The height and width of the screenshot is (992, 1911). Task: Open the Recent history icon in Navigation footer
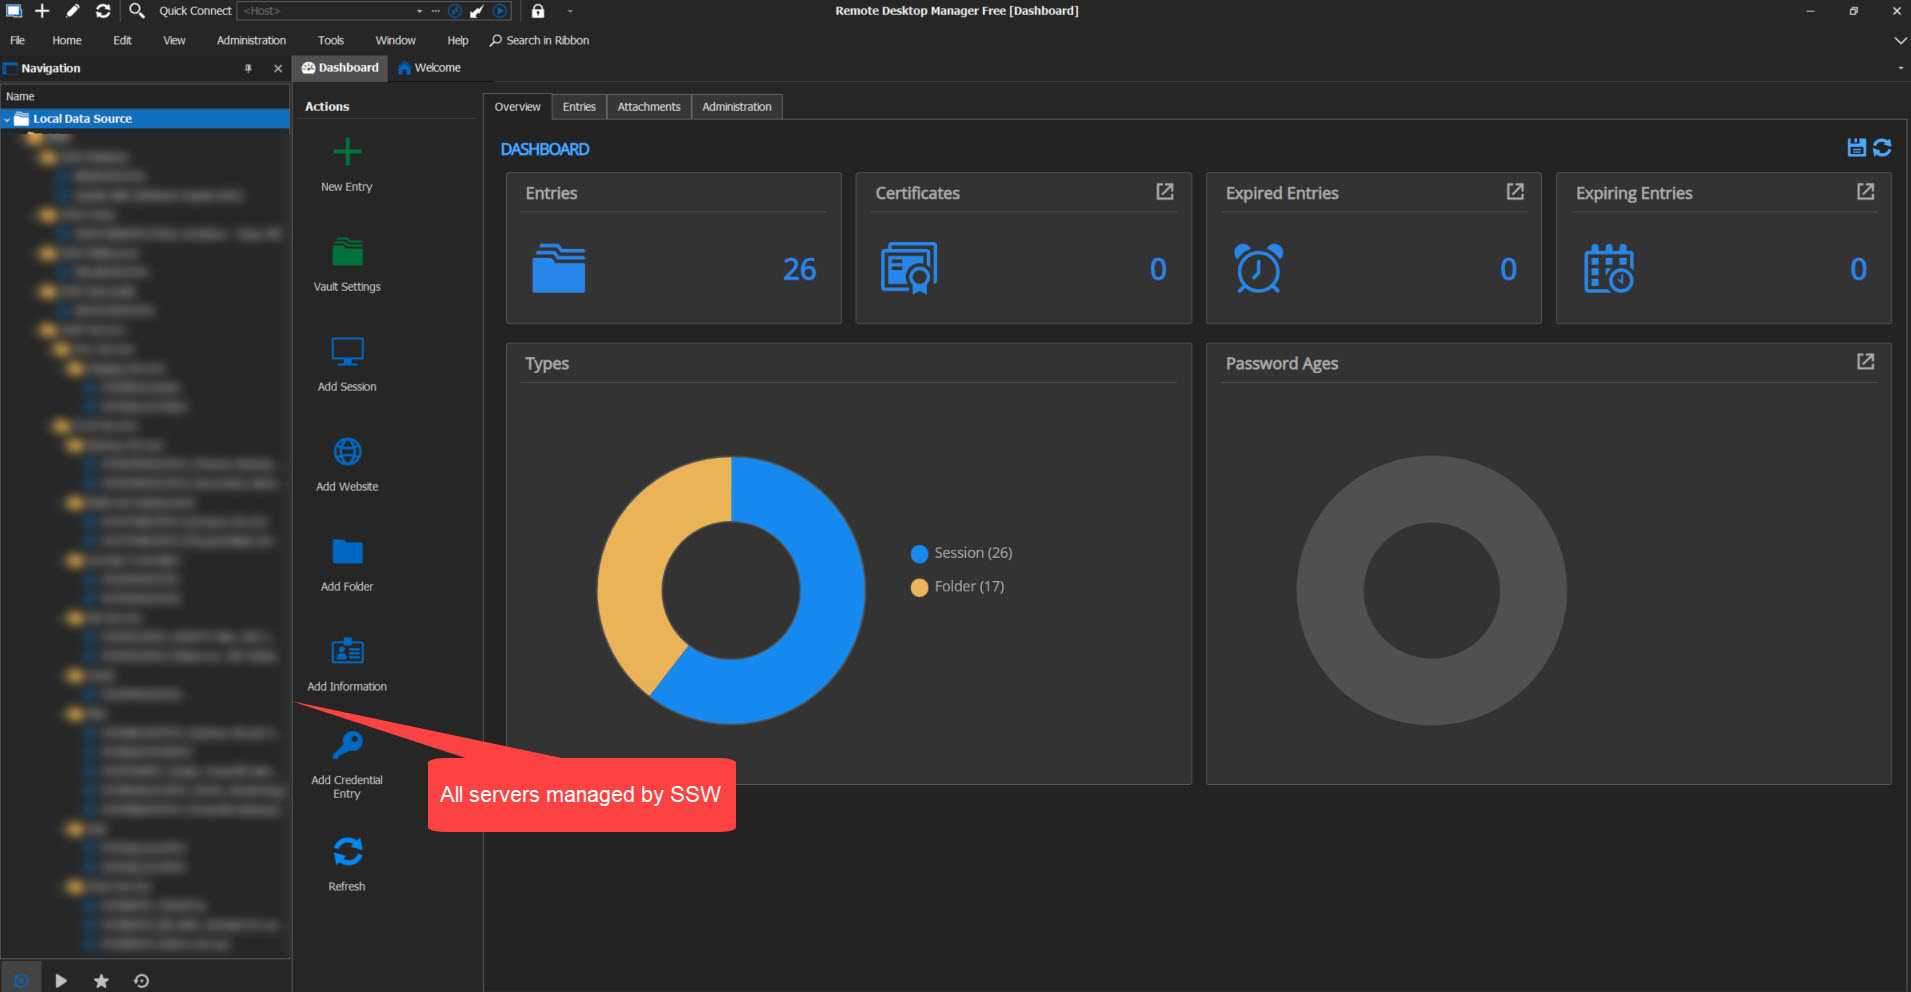141,981
